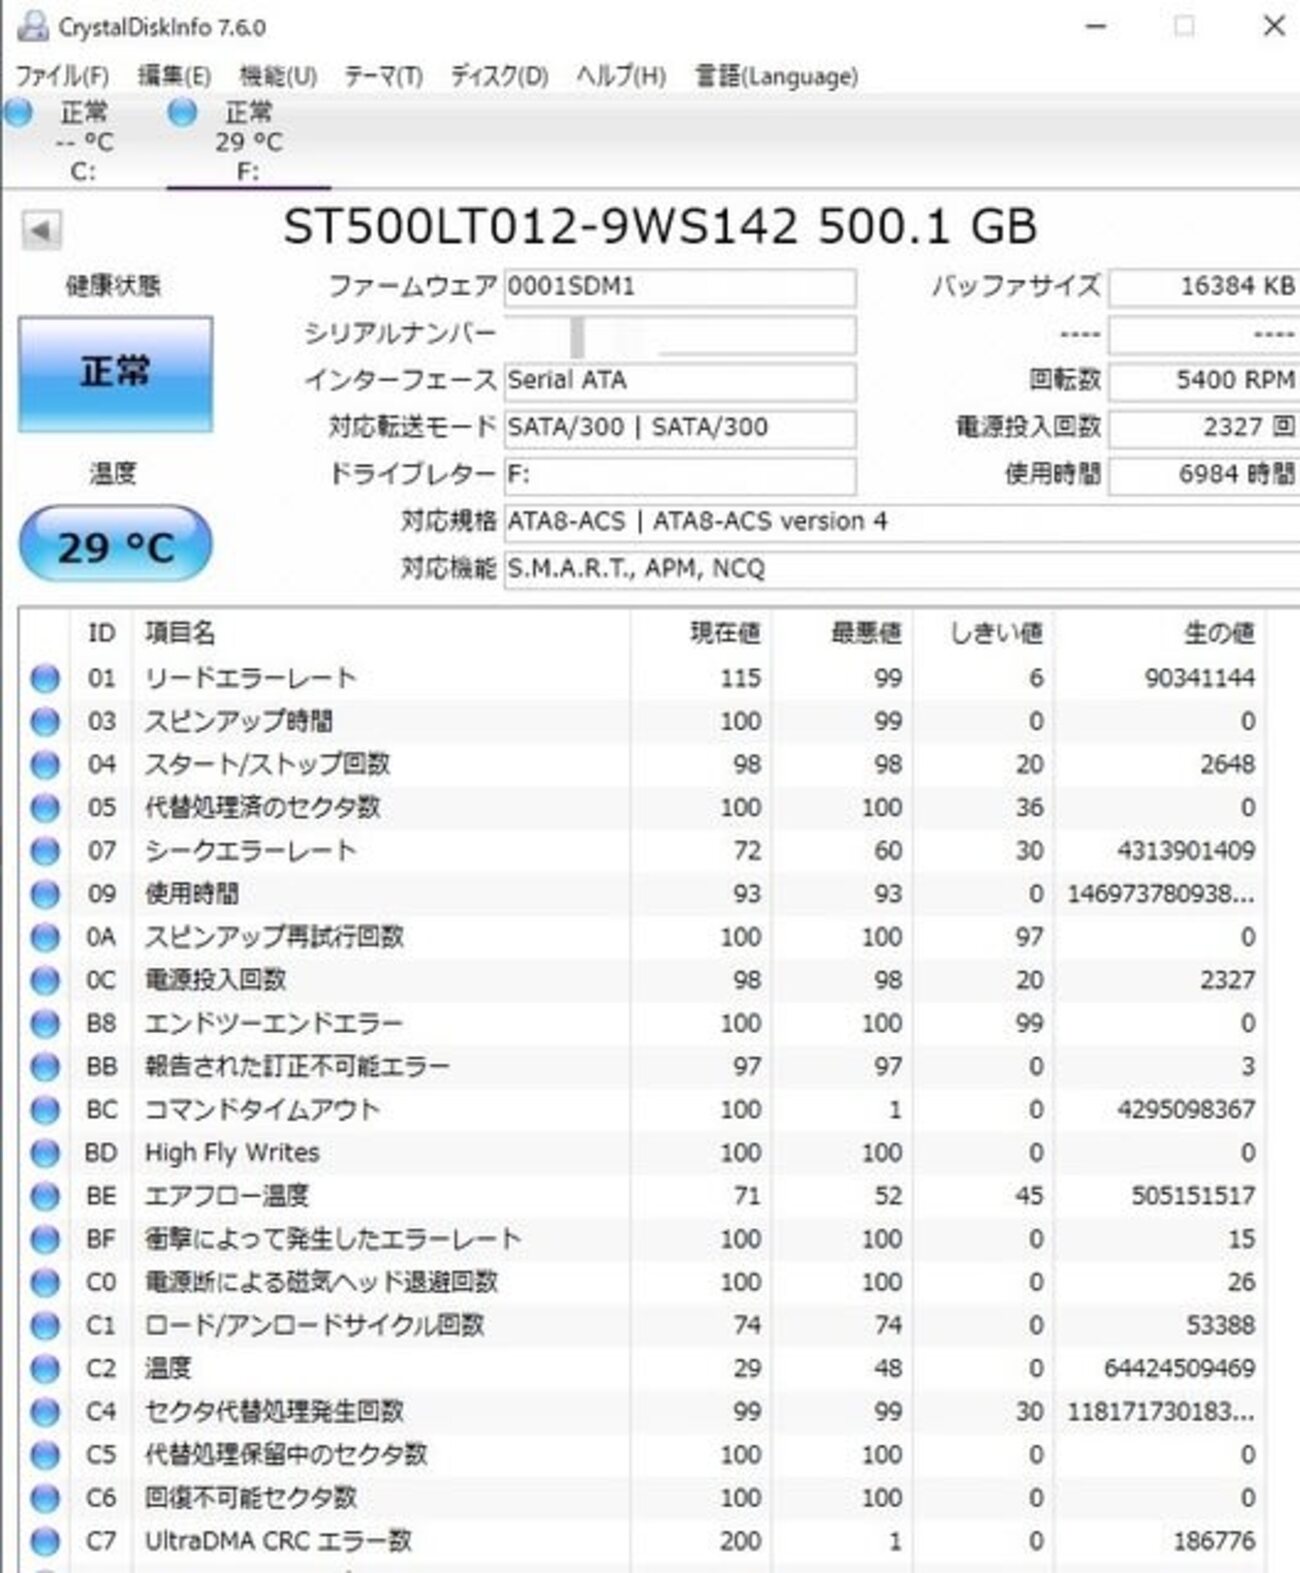Image resolution: width=1300 pixels, height=1573 pixels.
Task: Select the High Fly Writes attribute name
Action: [x=232, y=1153]
